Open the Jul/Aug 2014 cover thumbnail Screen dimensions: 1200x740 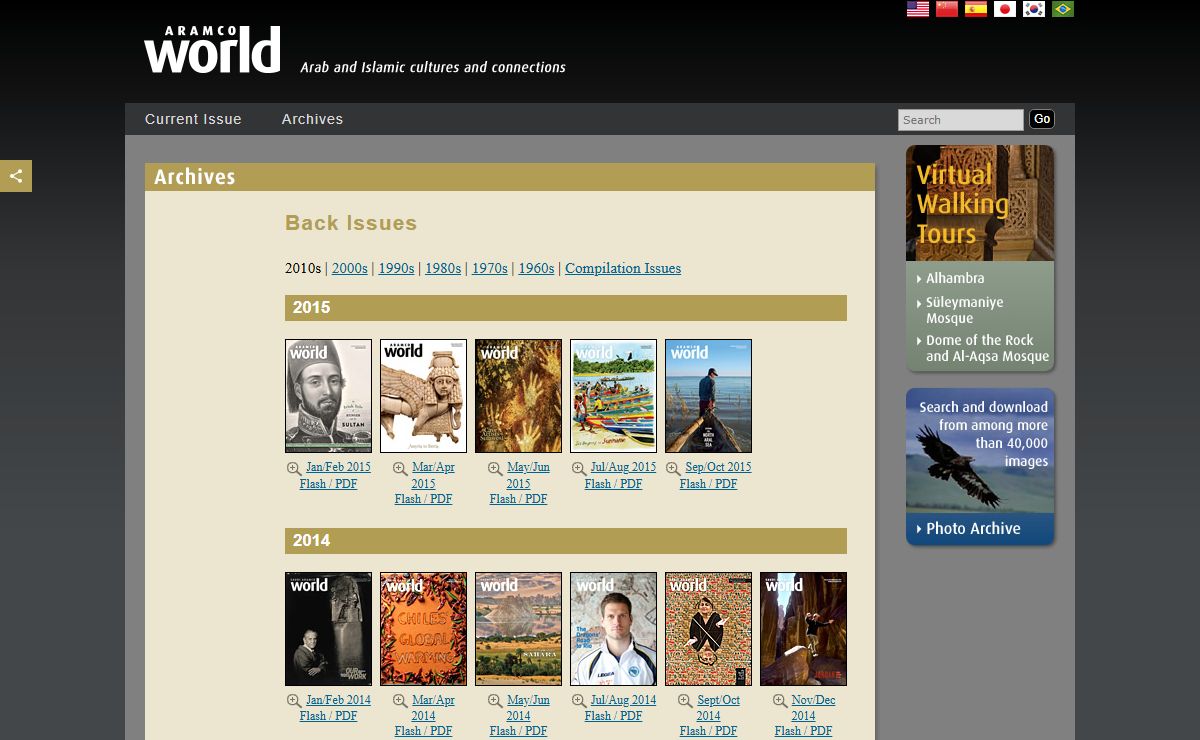(613, 629)
